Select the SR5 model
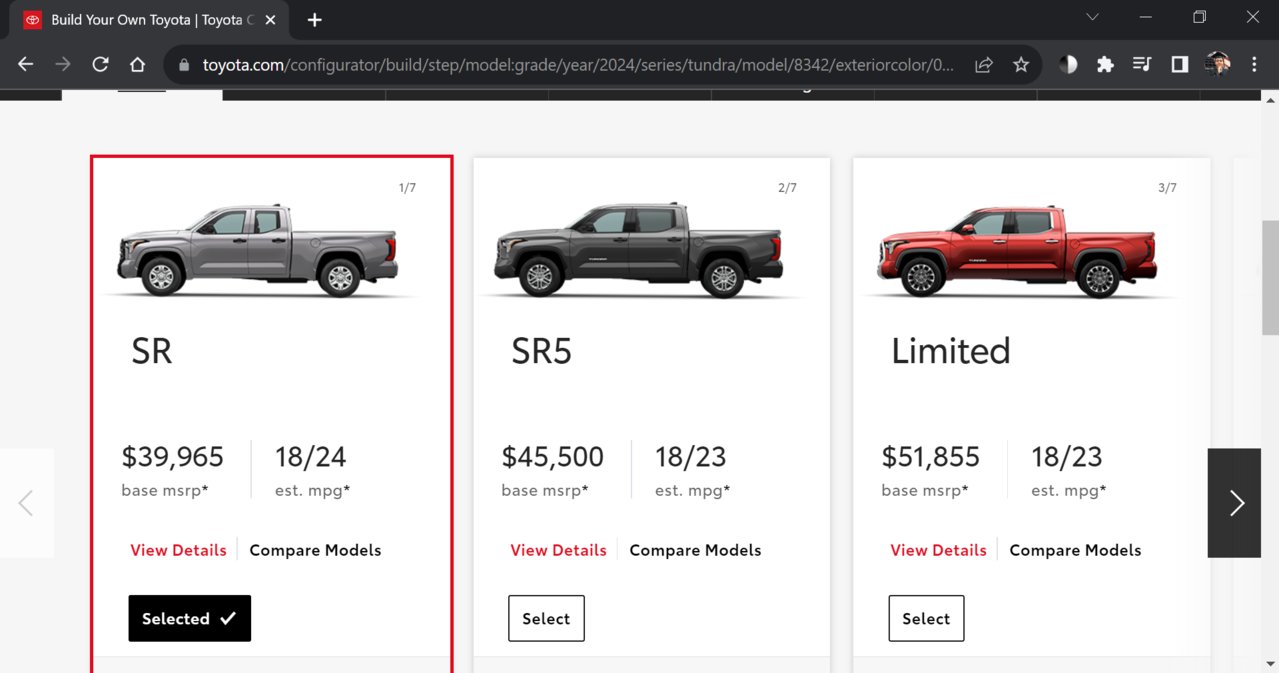 click(546, 618)
